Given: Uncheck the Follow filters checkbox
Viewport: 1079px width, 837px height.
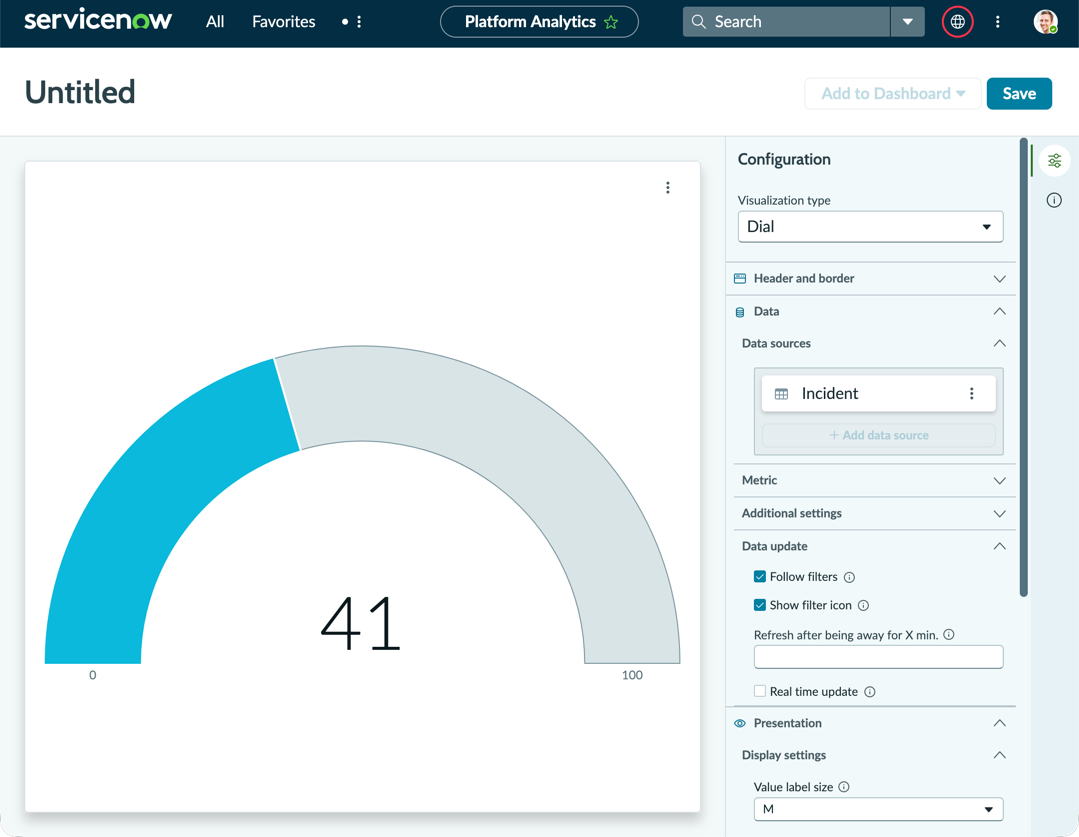Looking at the screenshot, I should pos(760,577).
